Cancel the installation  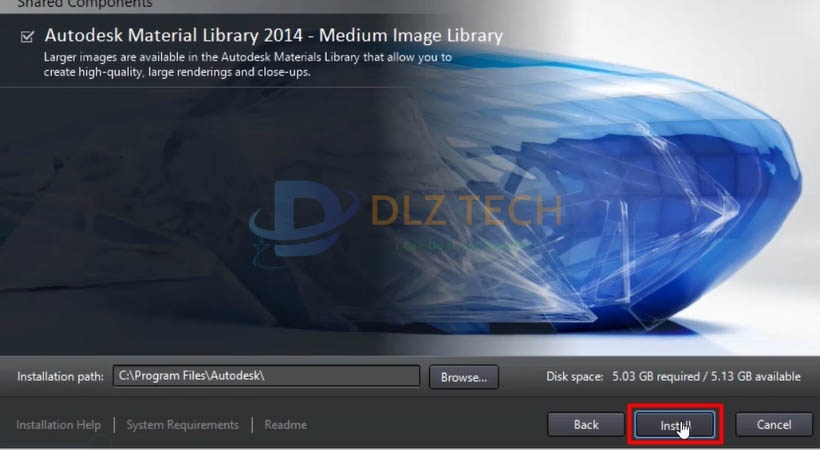point(774,425)
